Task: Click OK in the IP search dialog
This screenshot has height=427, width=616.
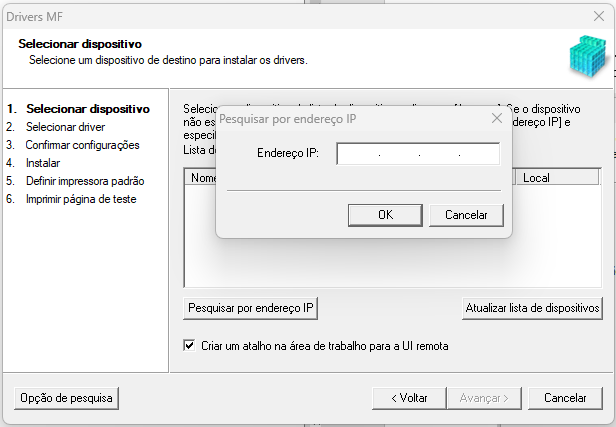Action: tap(385, 215)
